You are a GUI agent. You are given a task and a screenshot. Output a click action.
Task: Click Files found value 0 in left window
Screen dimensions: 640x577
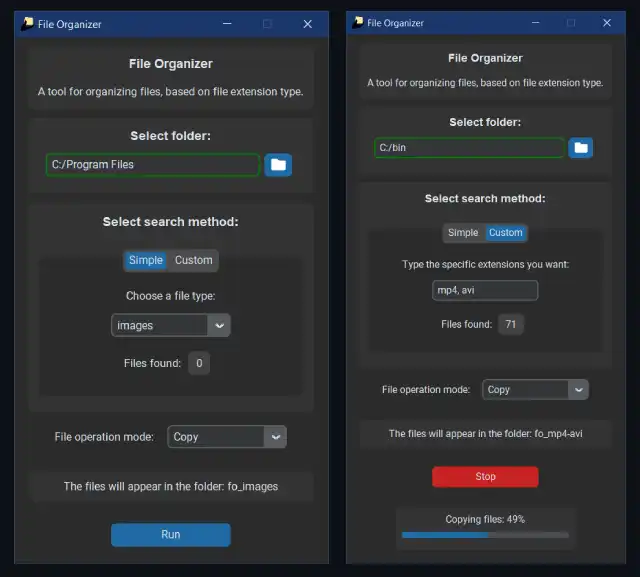[199, 363]
